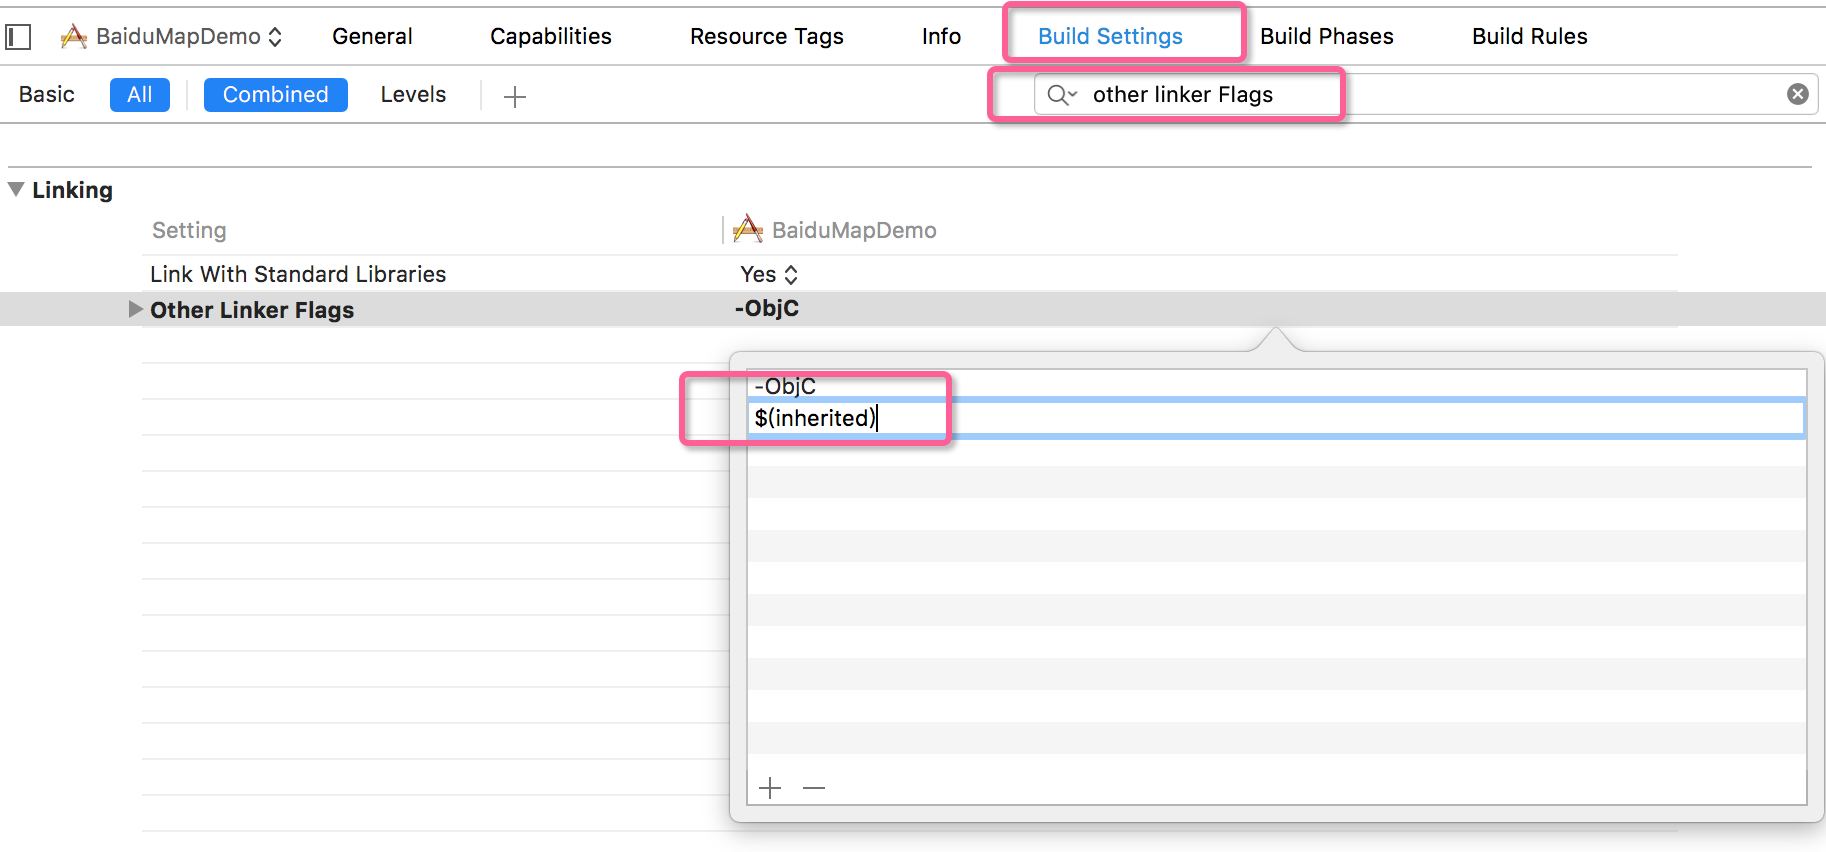Click the search magnifier filter icon

click(1060, 95)
